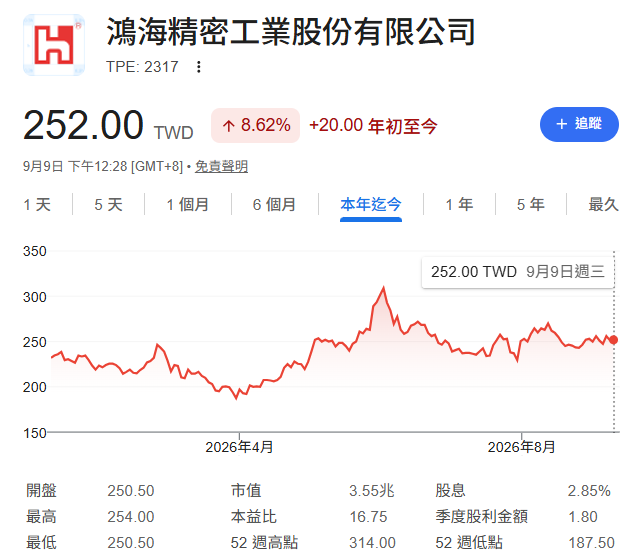Click the 市值 value 3.55兆
The image size is (630, 556).
(x=372, y=491)
